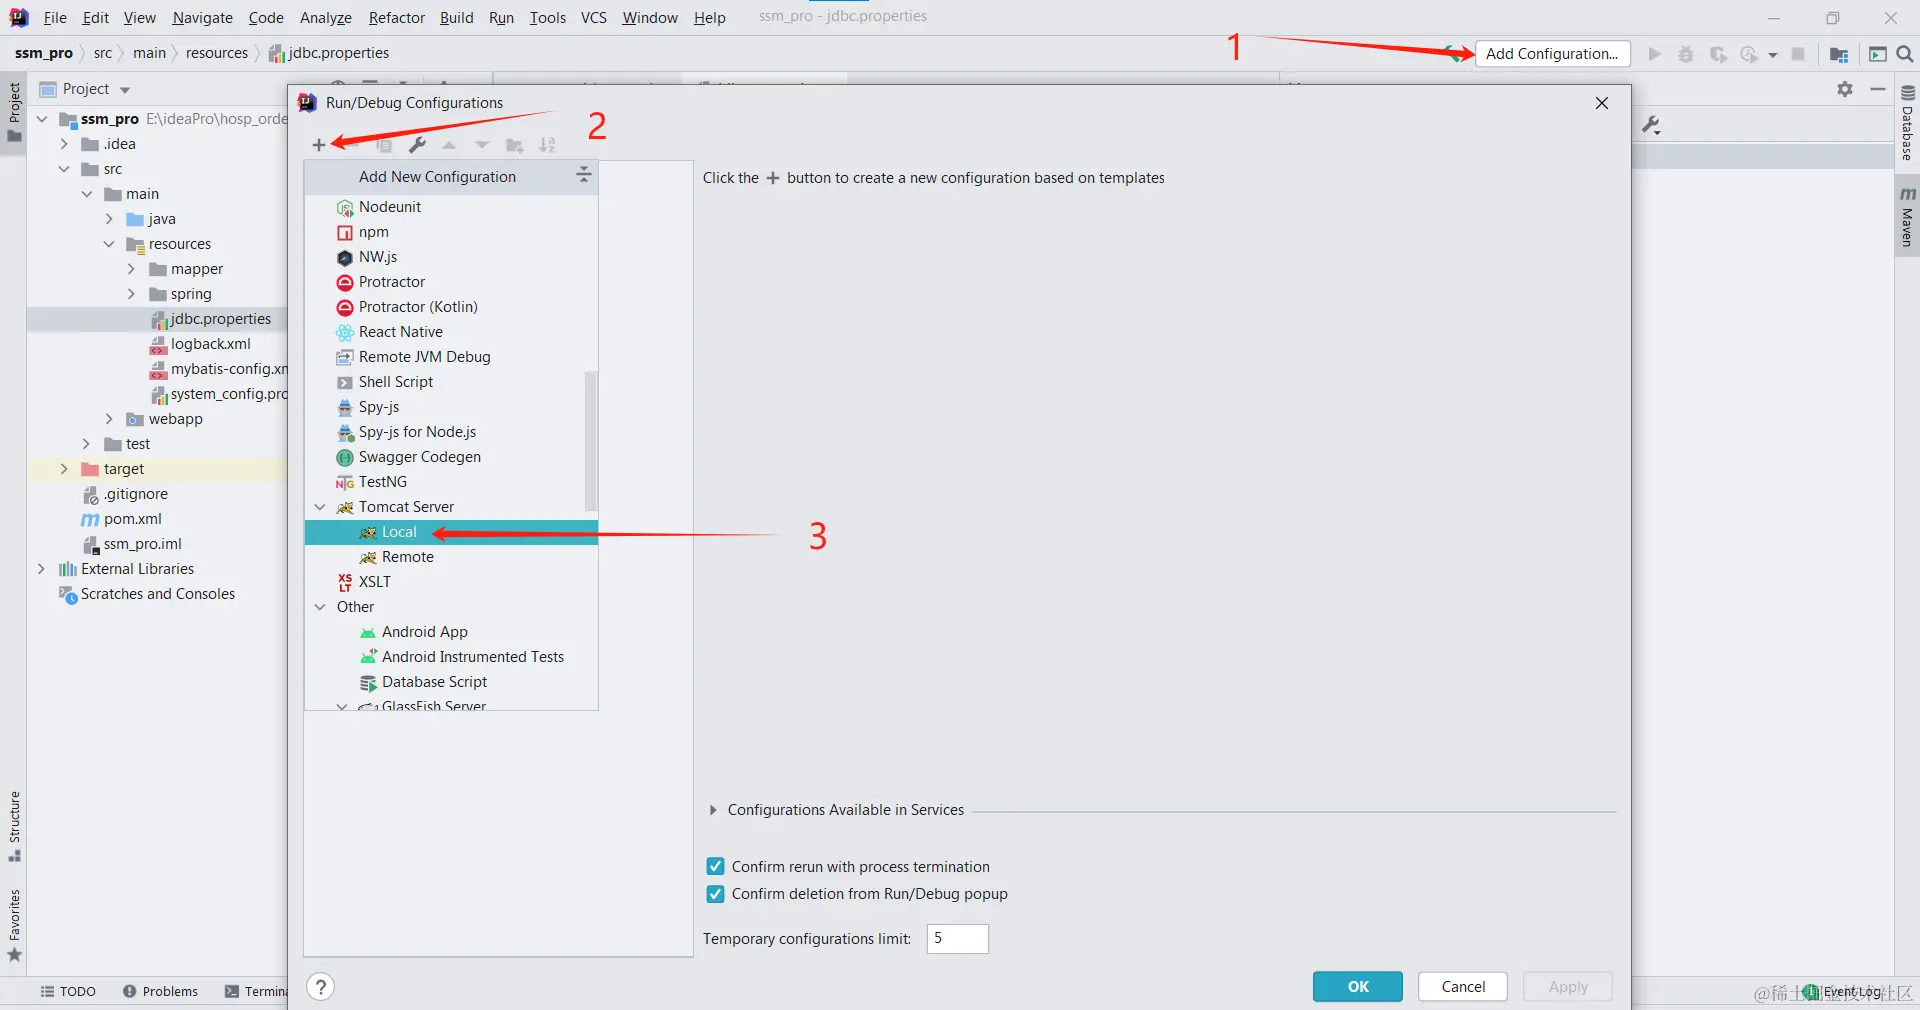
Task: Click the Temporary configurations limit field
Action: [x=957, y=939]
